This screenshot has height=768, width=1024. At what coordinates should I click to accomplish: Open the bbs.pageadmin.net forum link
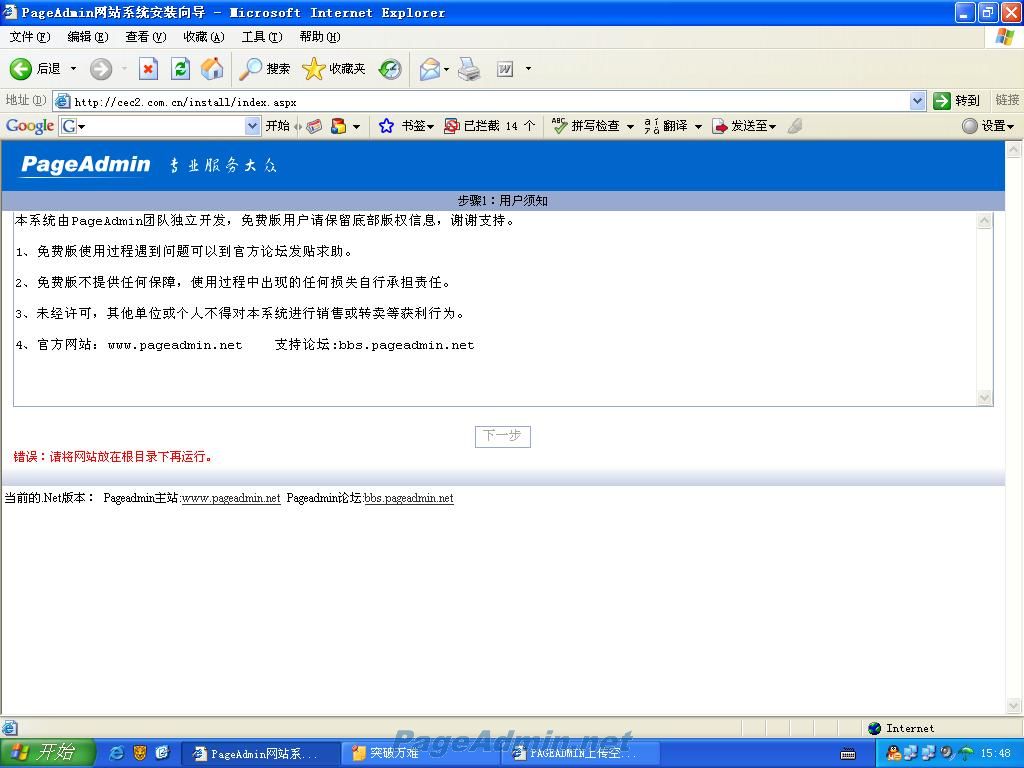pyautogui.click(x=408, y=498)
